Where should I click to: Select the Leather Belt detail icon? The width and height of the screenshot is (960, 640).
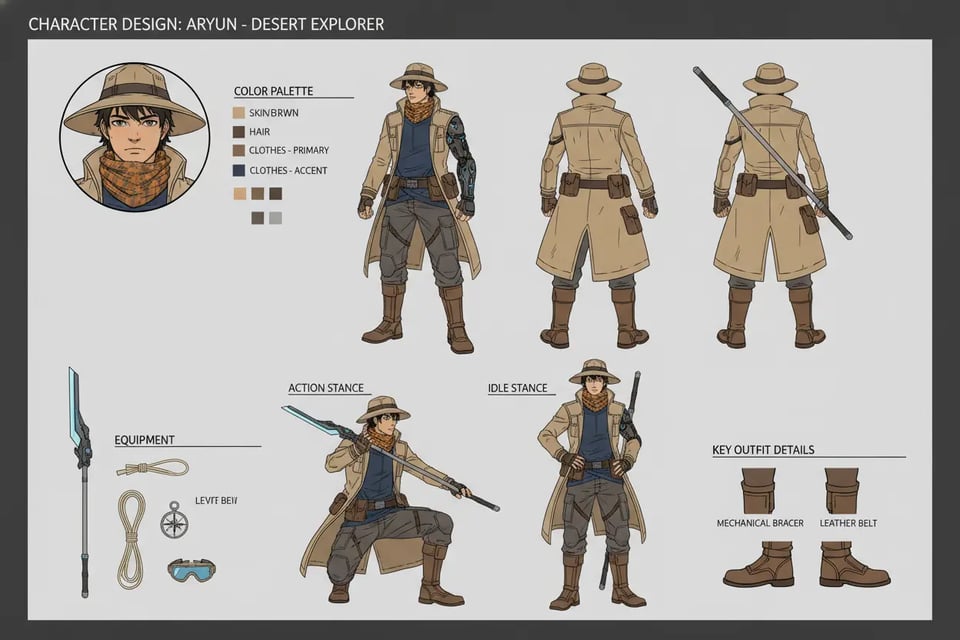[x=840, y=490]
